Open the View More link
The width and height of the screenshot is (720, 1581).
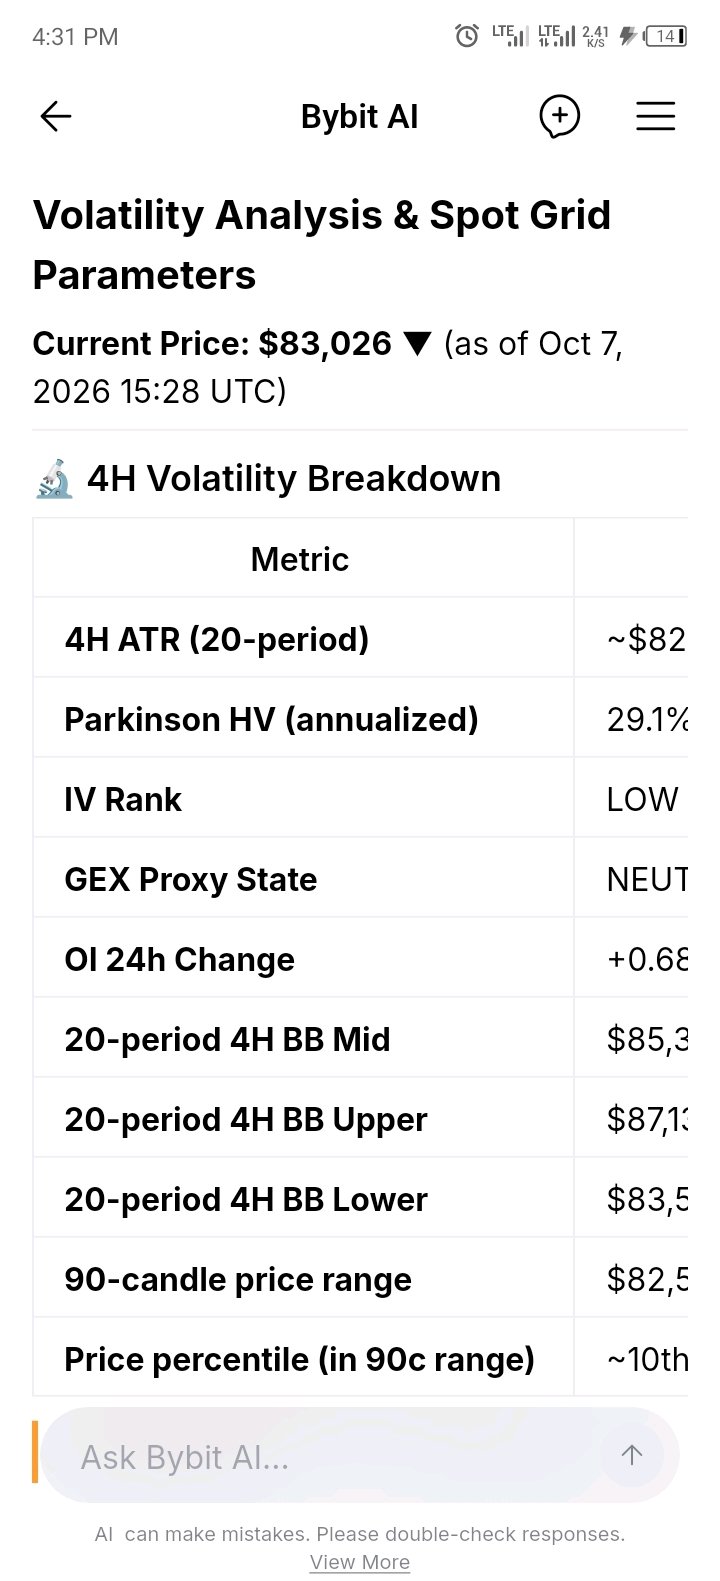(x=360, y=1562)
